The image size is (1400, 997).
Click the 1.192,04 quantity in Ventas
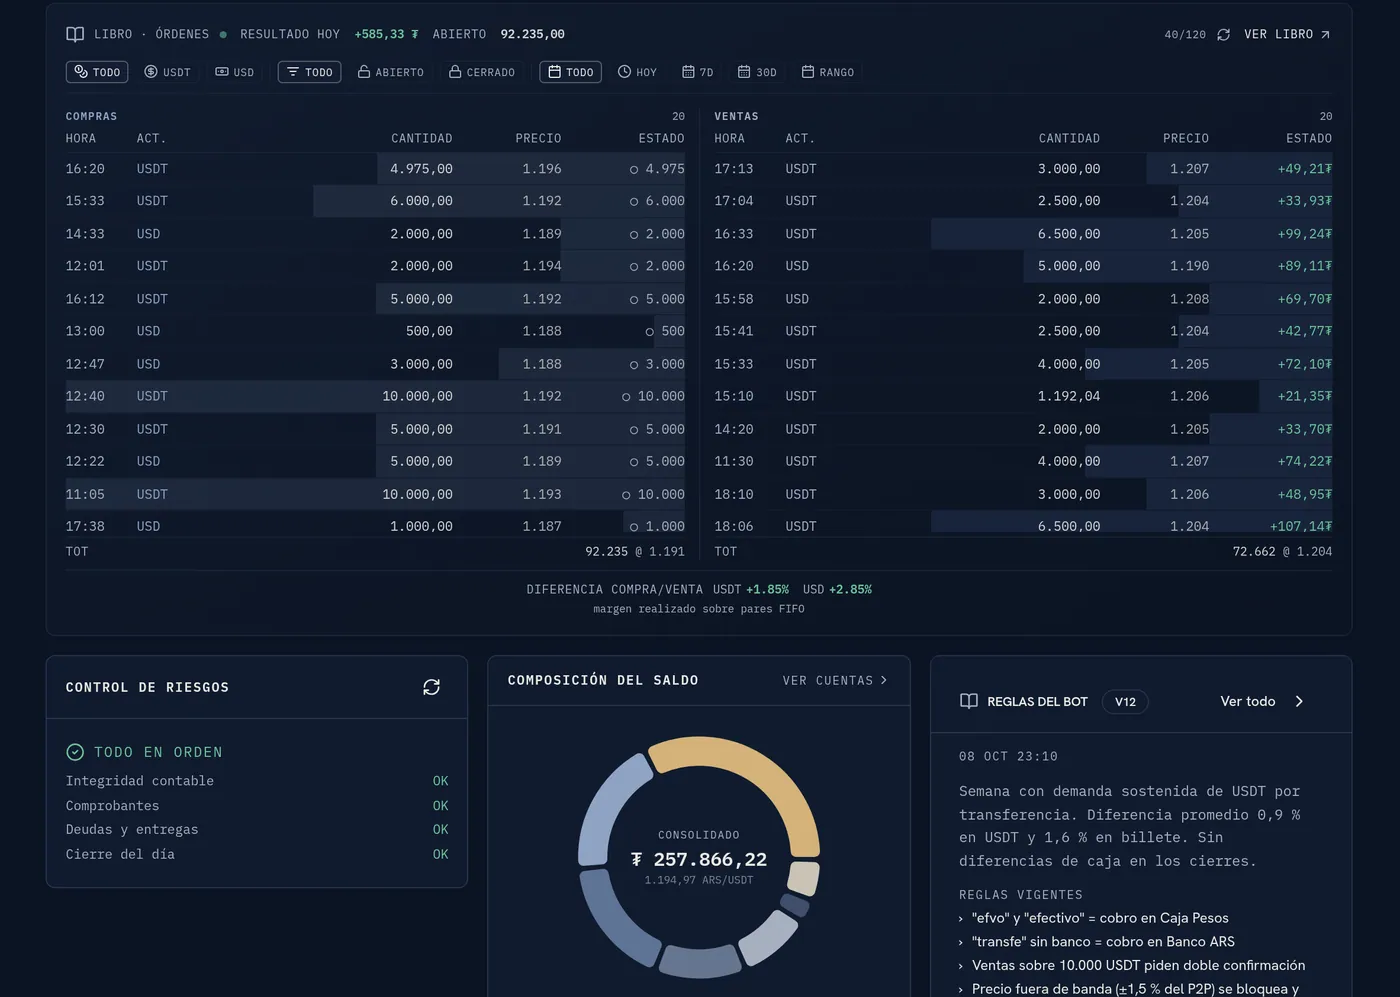click(x=1069, y=396)
